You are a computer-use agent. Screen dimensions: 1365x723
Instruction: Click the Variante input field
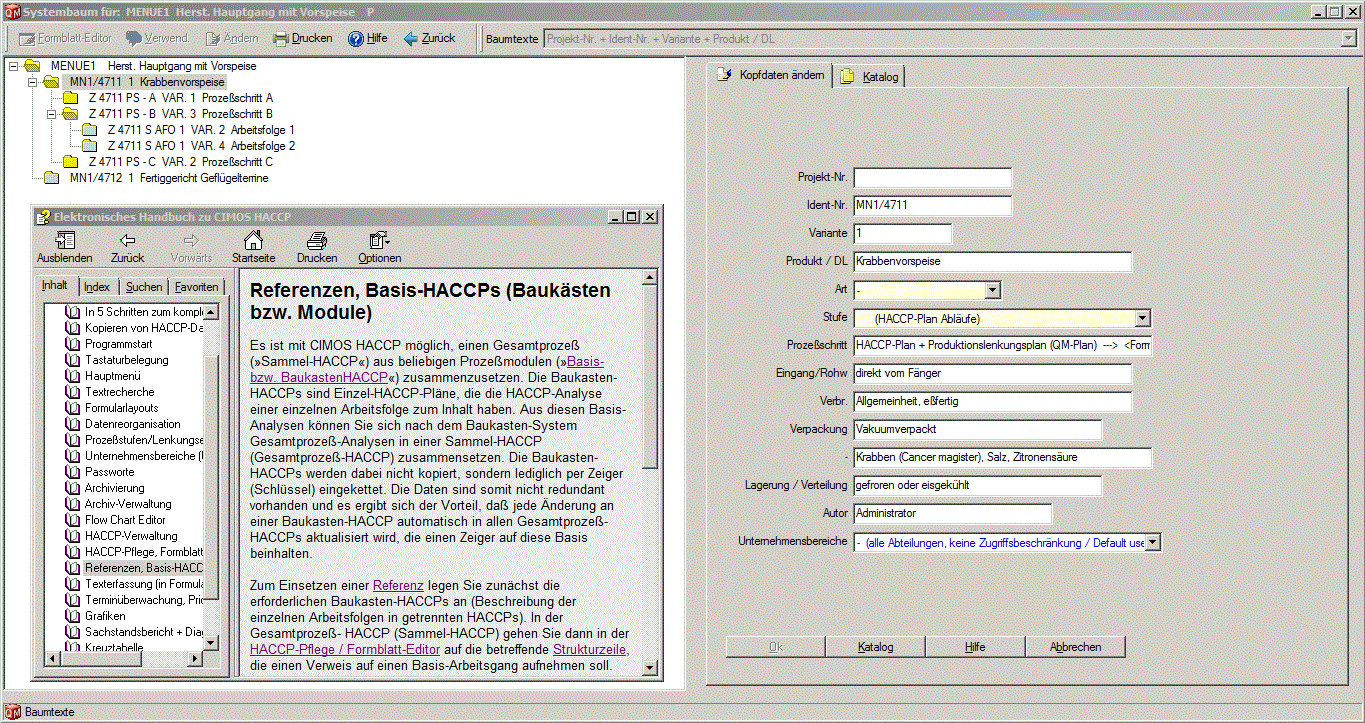point(903,234)
